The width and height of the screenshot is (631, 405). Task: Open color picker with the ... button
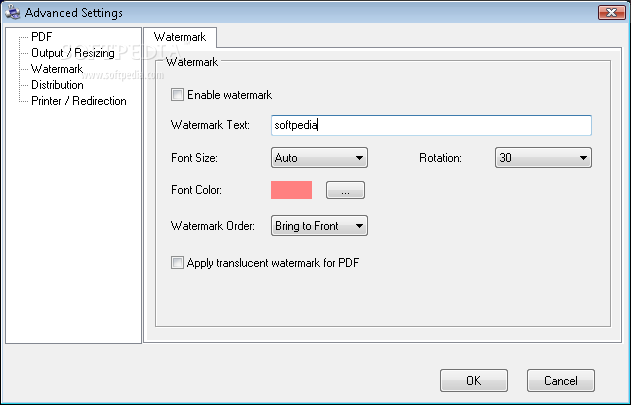(345, 190)
